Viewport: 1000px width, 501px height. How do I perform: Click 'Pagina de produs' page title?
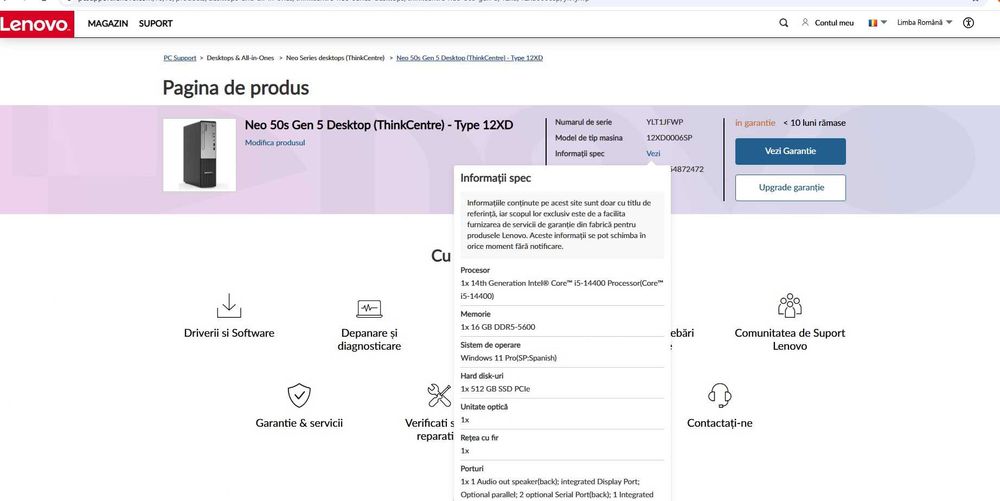click(236, 87)
